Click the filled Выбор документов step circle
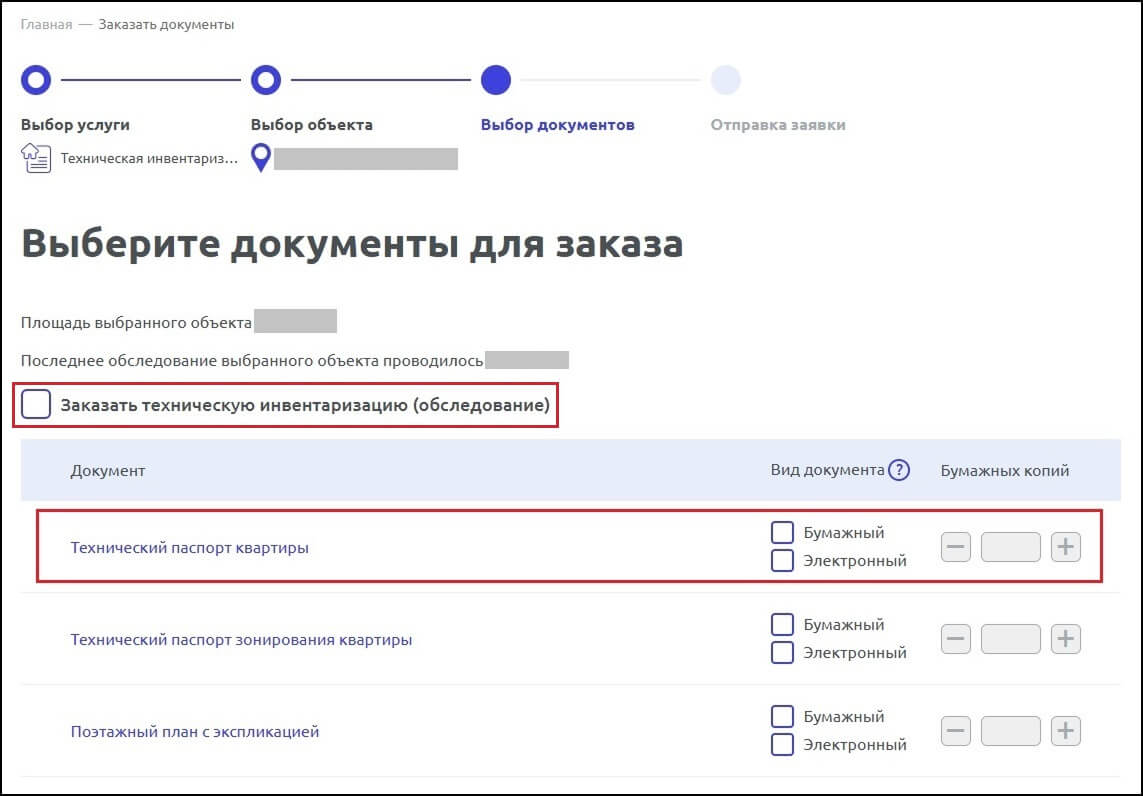Image resolution: width=1143 pixels, height=796 pixels. point(497,80)
